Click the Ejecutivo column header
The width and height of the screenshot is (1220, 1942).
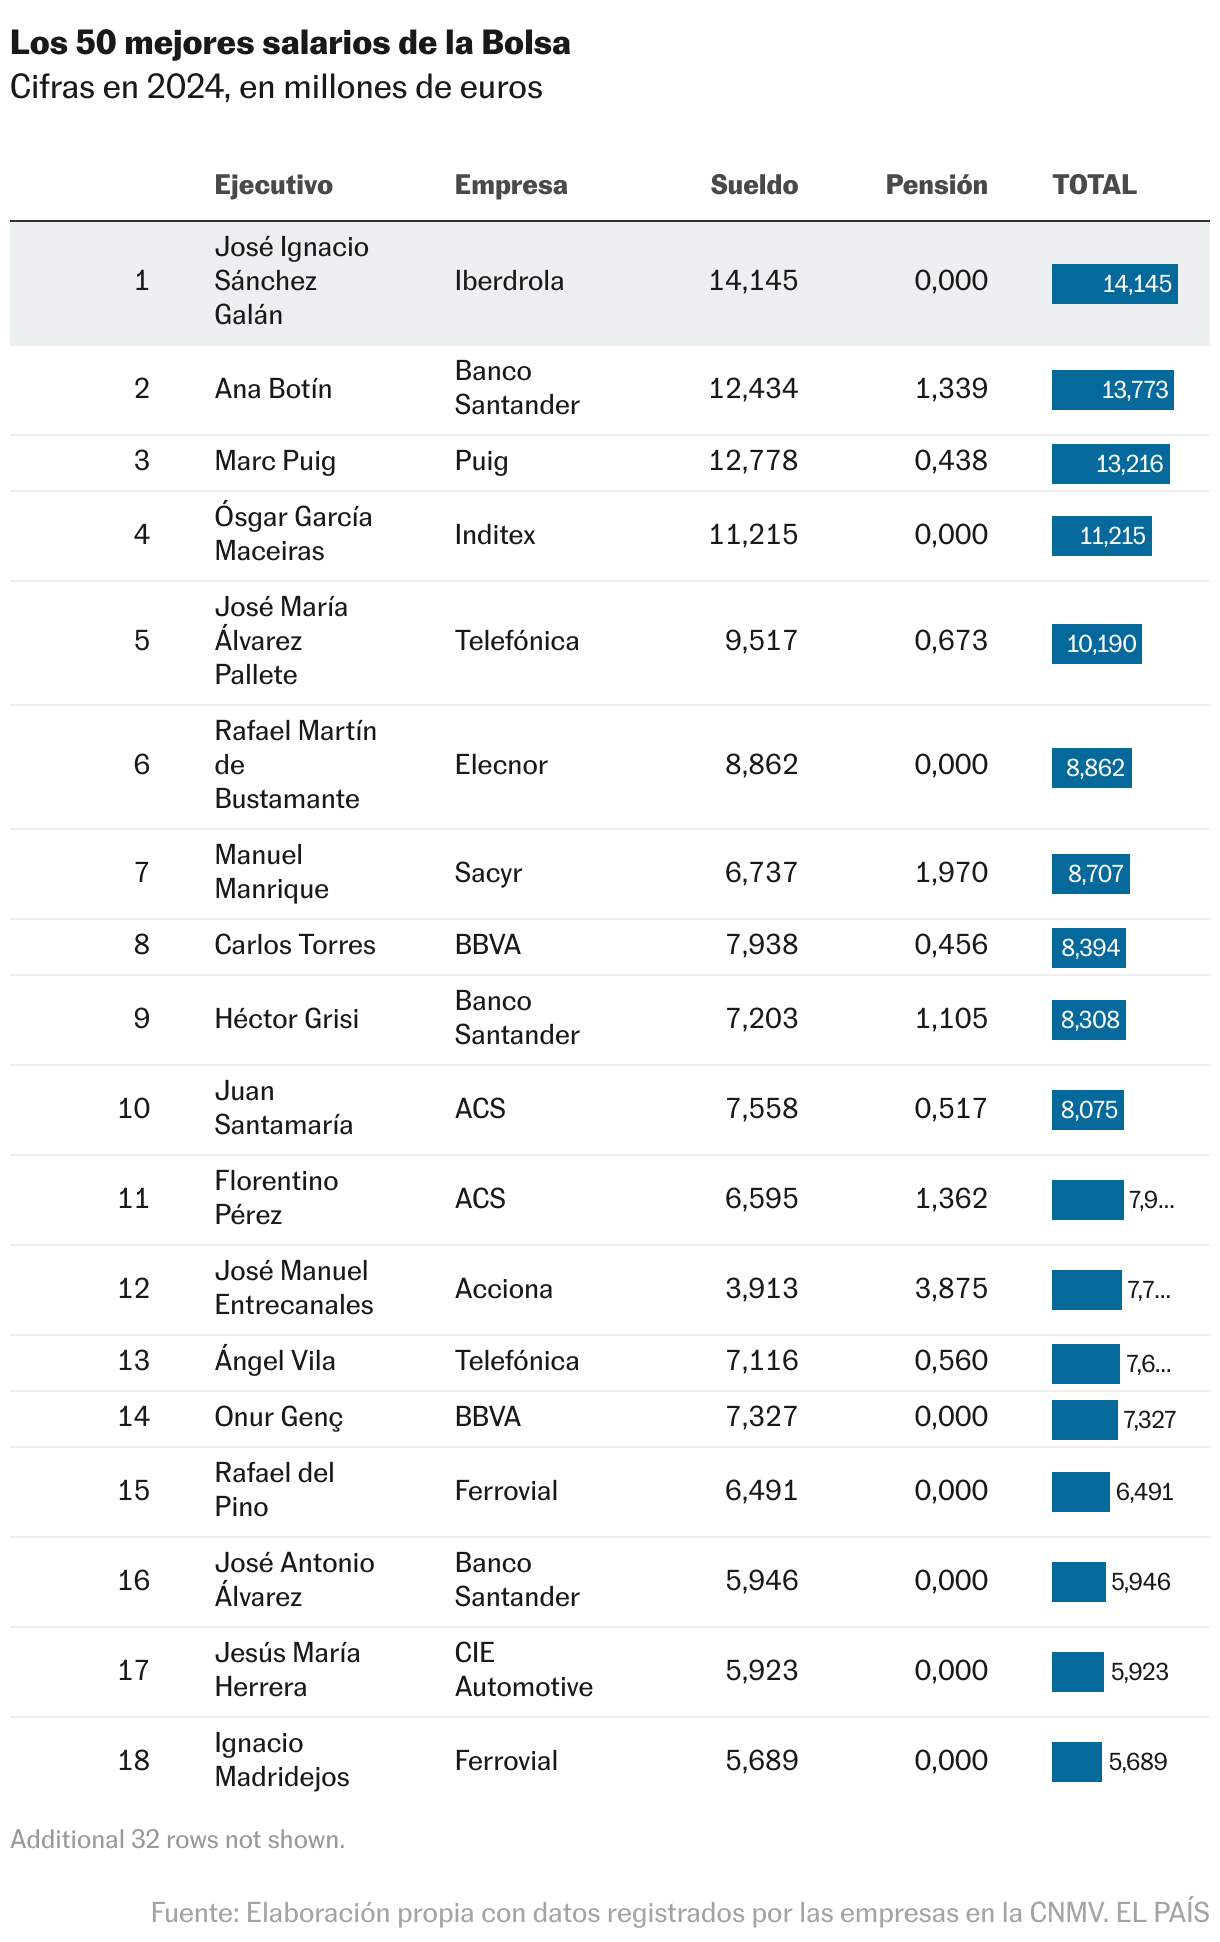pyautogui.click(x=273, y=185)
